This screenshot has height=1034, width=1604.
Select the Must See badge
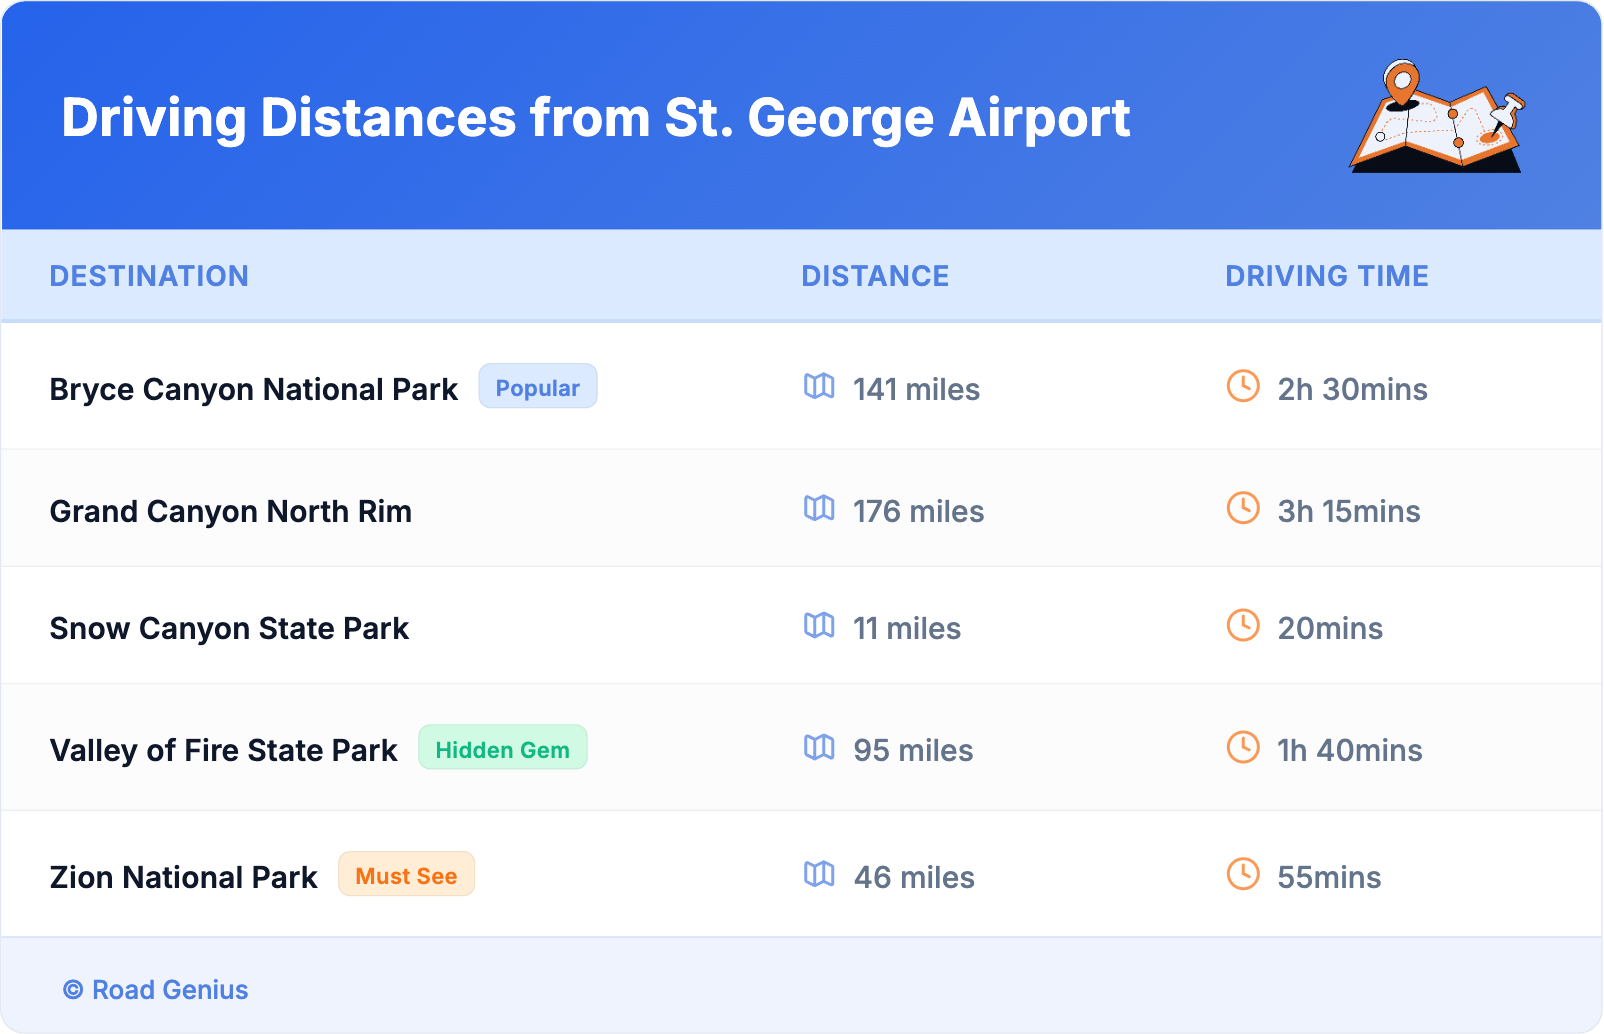(x=406, y=875)
